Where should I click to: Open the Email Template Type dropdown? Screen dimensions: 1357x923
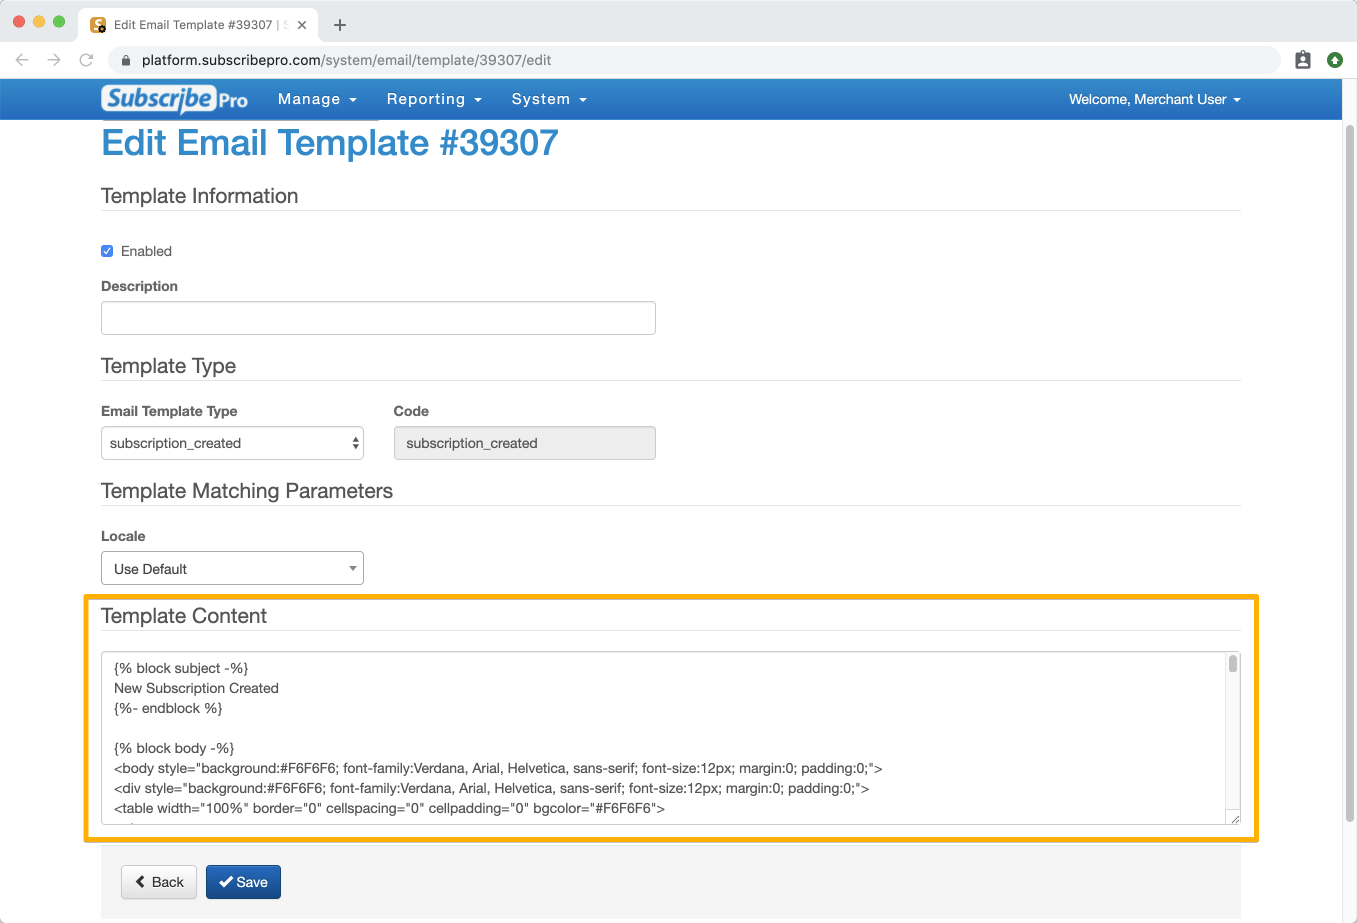[232, 443]
